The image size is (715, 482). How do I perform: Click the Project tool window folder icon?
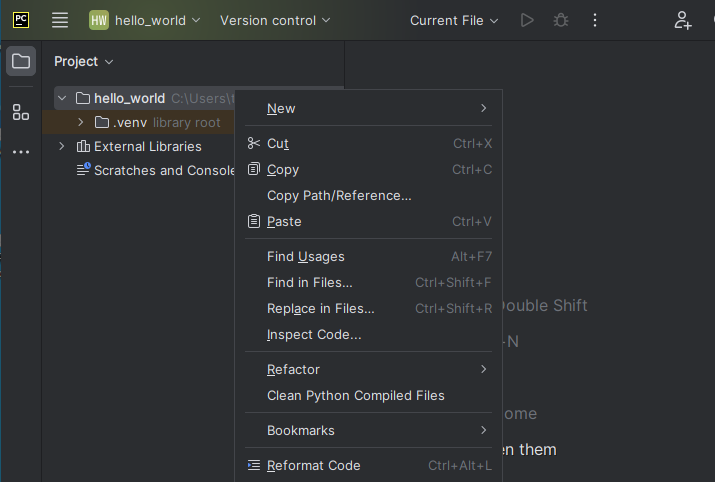point(21,61)
